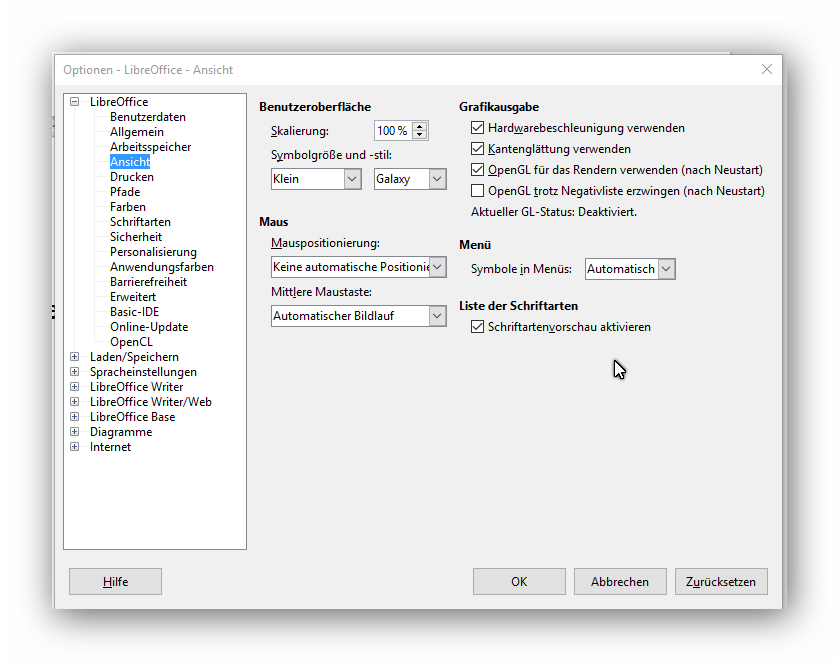
Task: Select the Spracheinstellungen category label
Action: point(143,371)
